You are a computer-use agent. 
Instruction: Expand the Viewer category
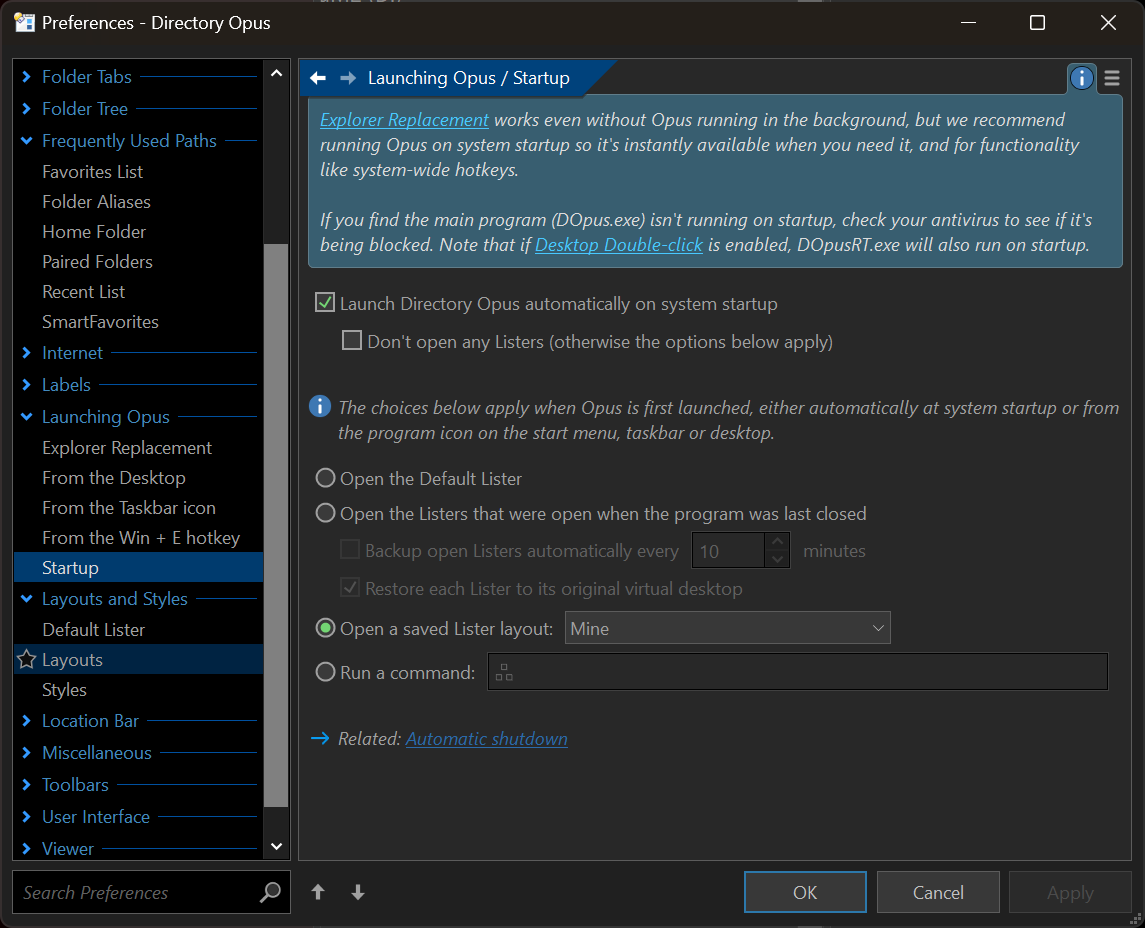(x=27, y=848)
